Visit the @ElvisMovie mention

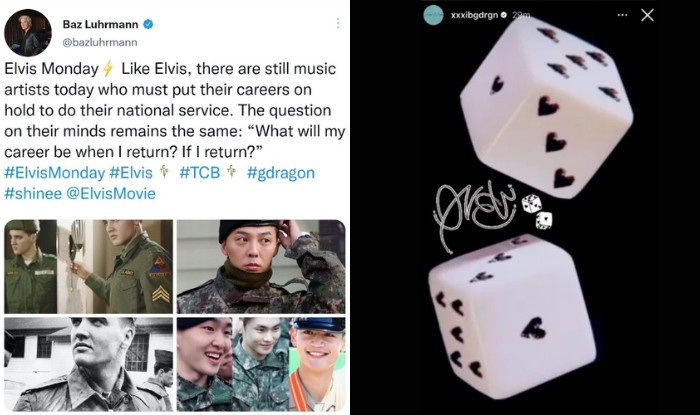pyautogui.click(x=111, y=194)
